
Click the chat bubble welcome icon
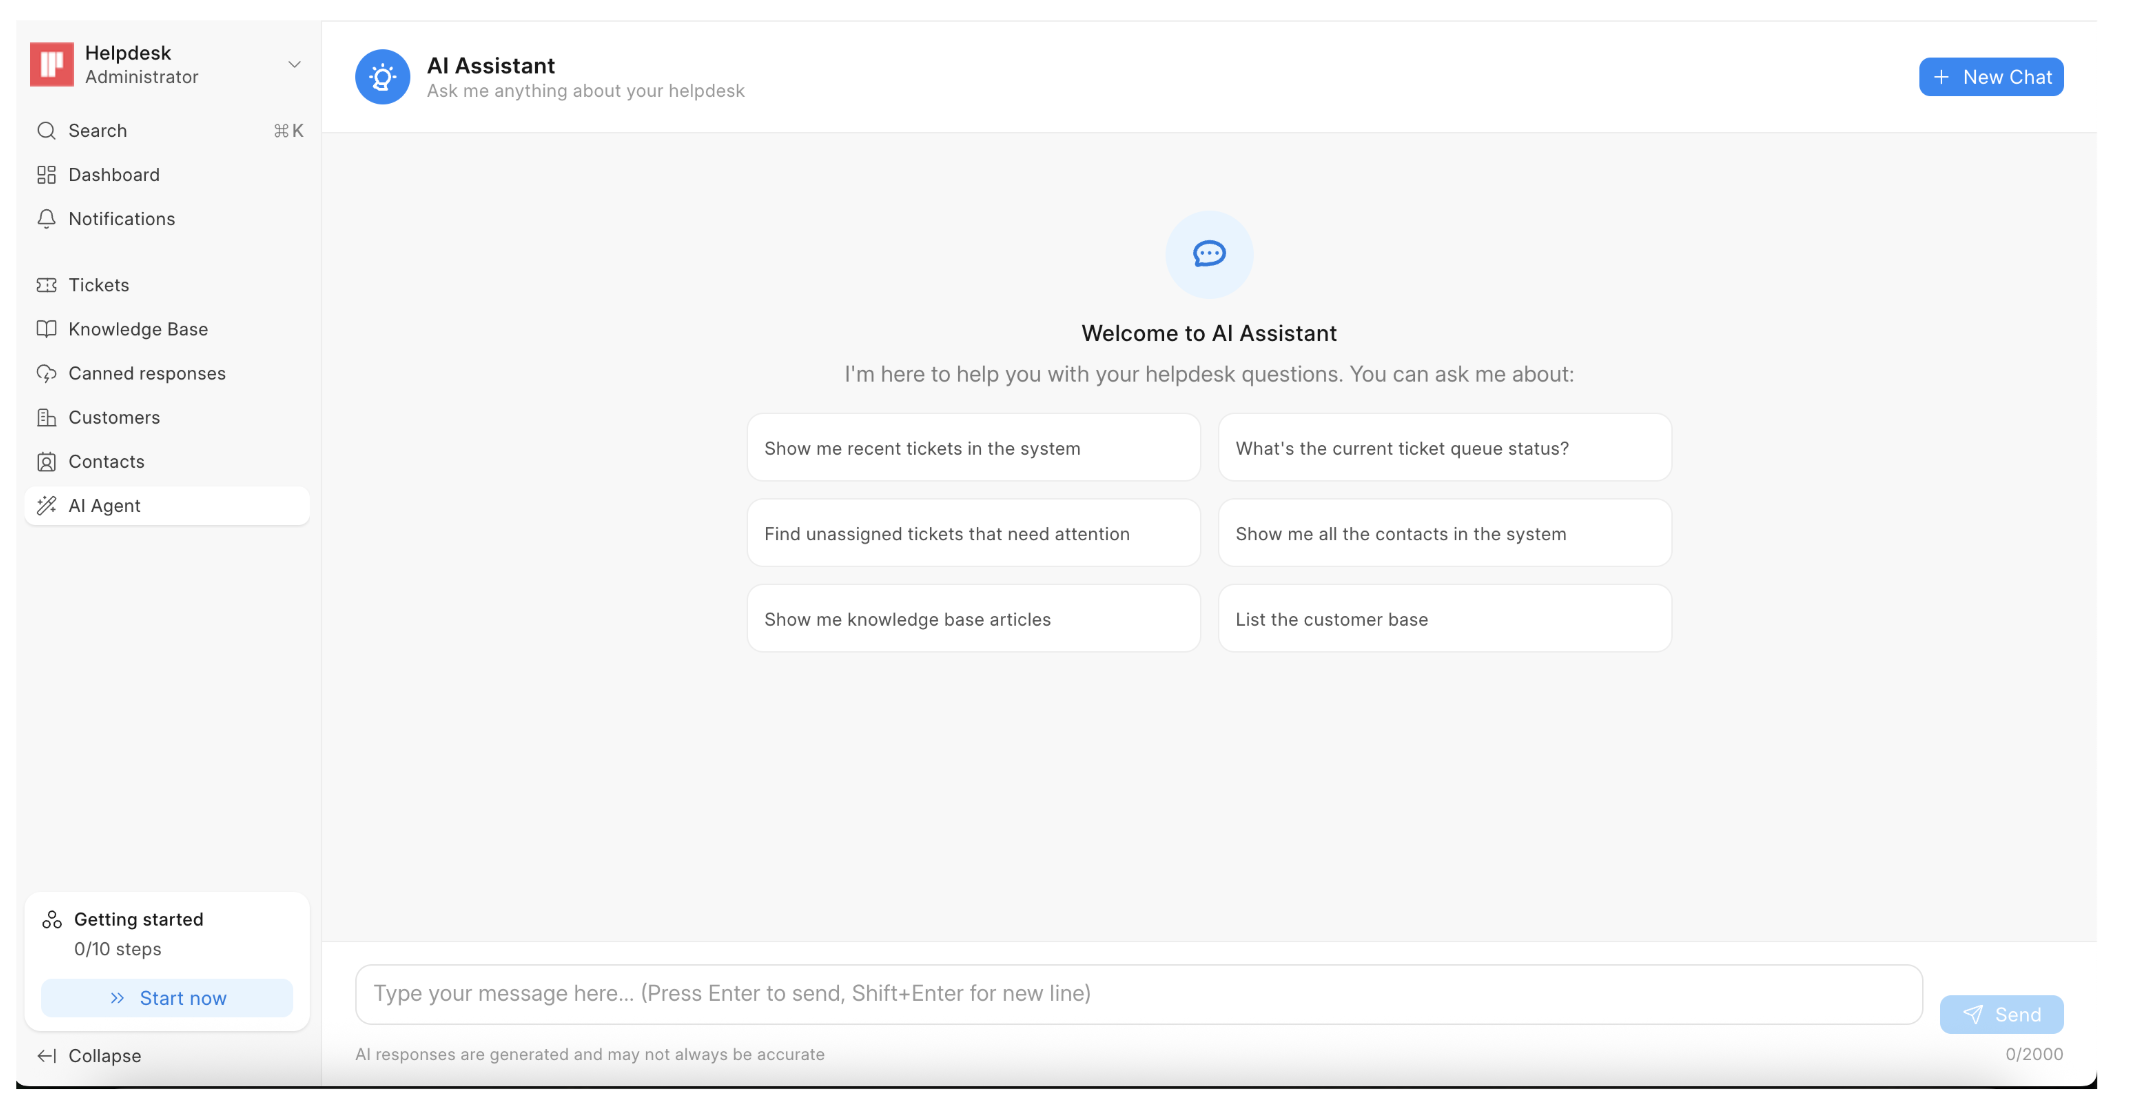1208,254
